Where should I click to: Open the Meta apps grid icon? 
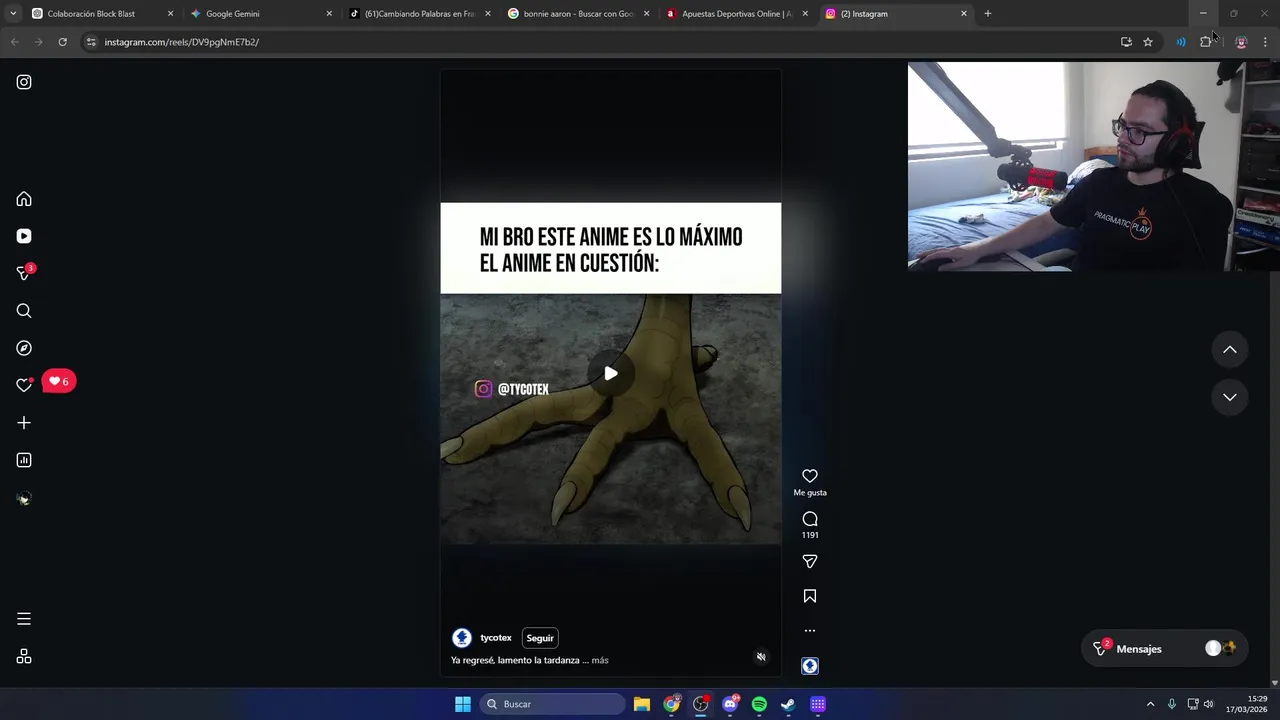coord(24,657)
